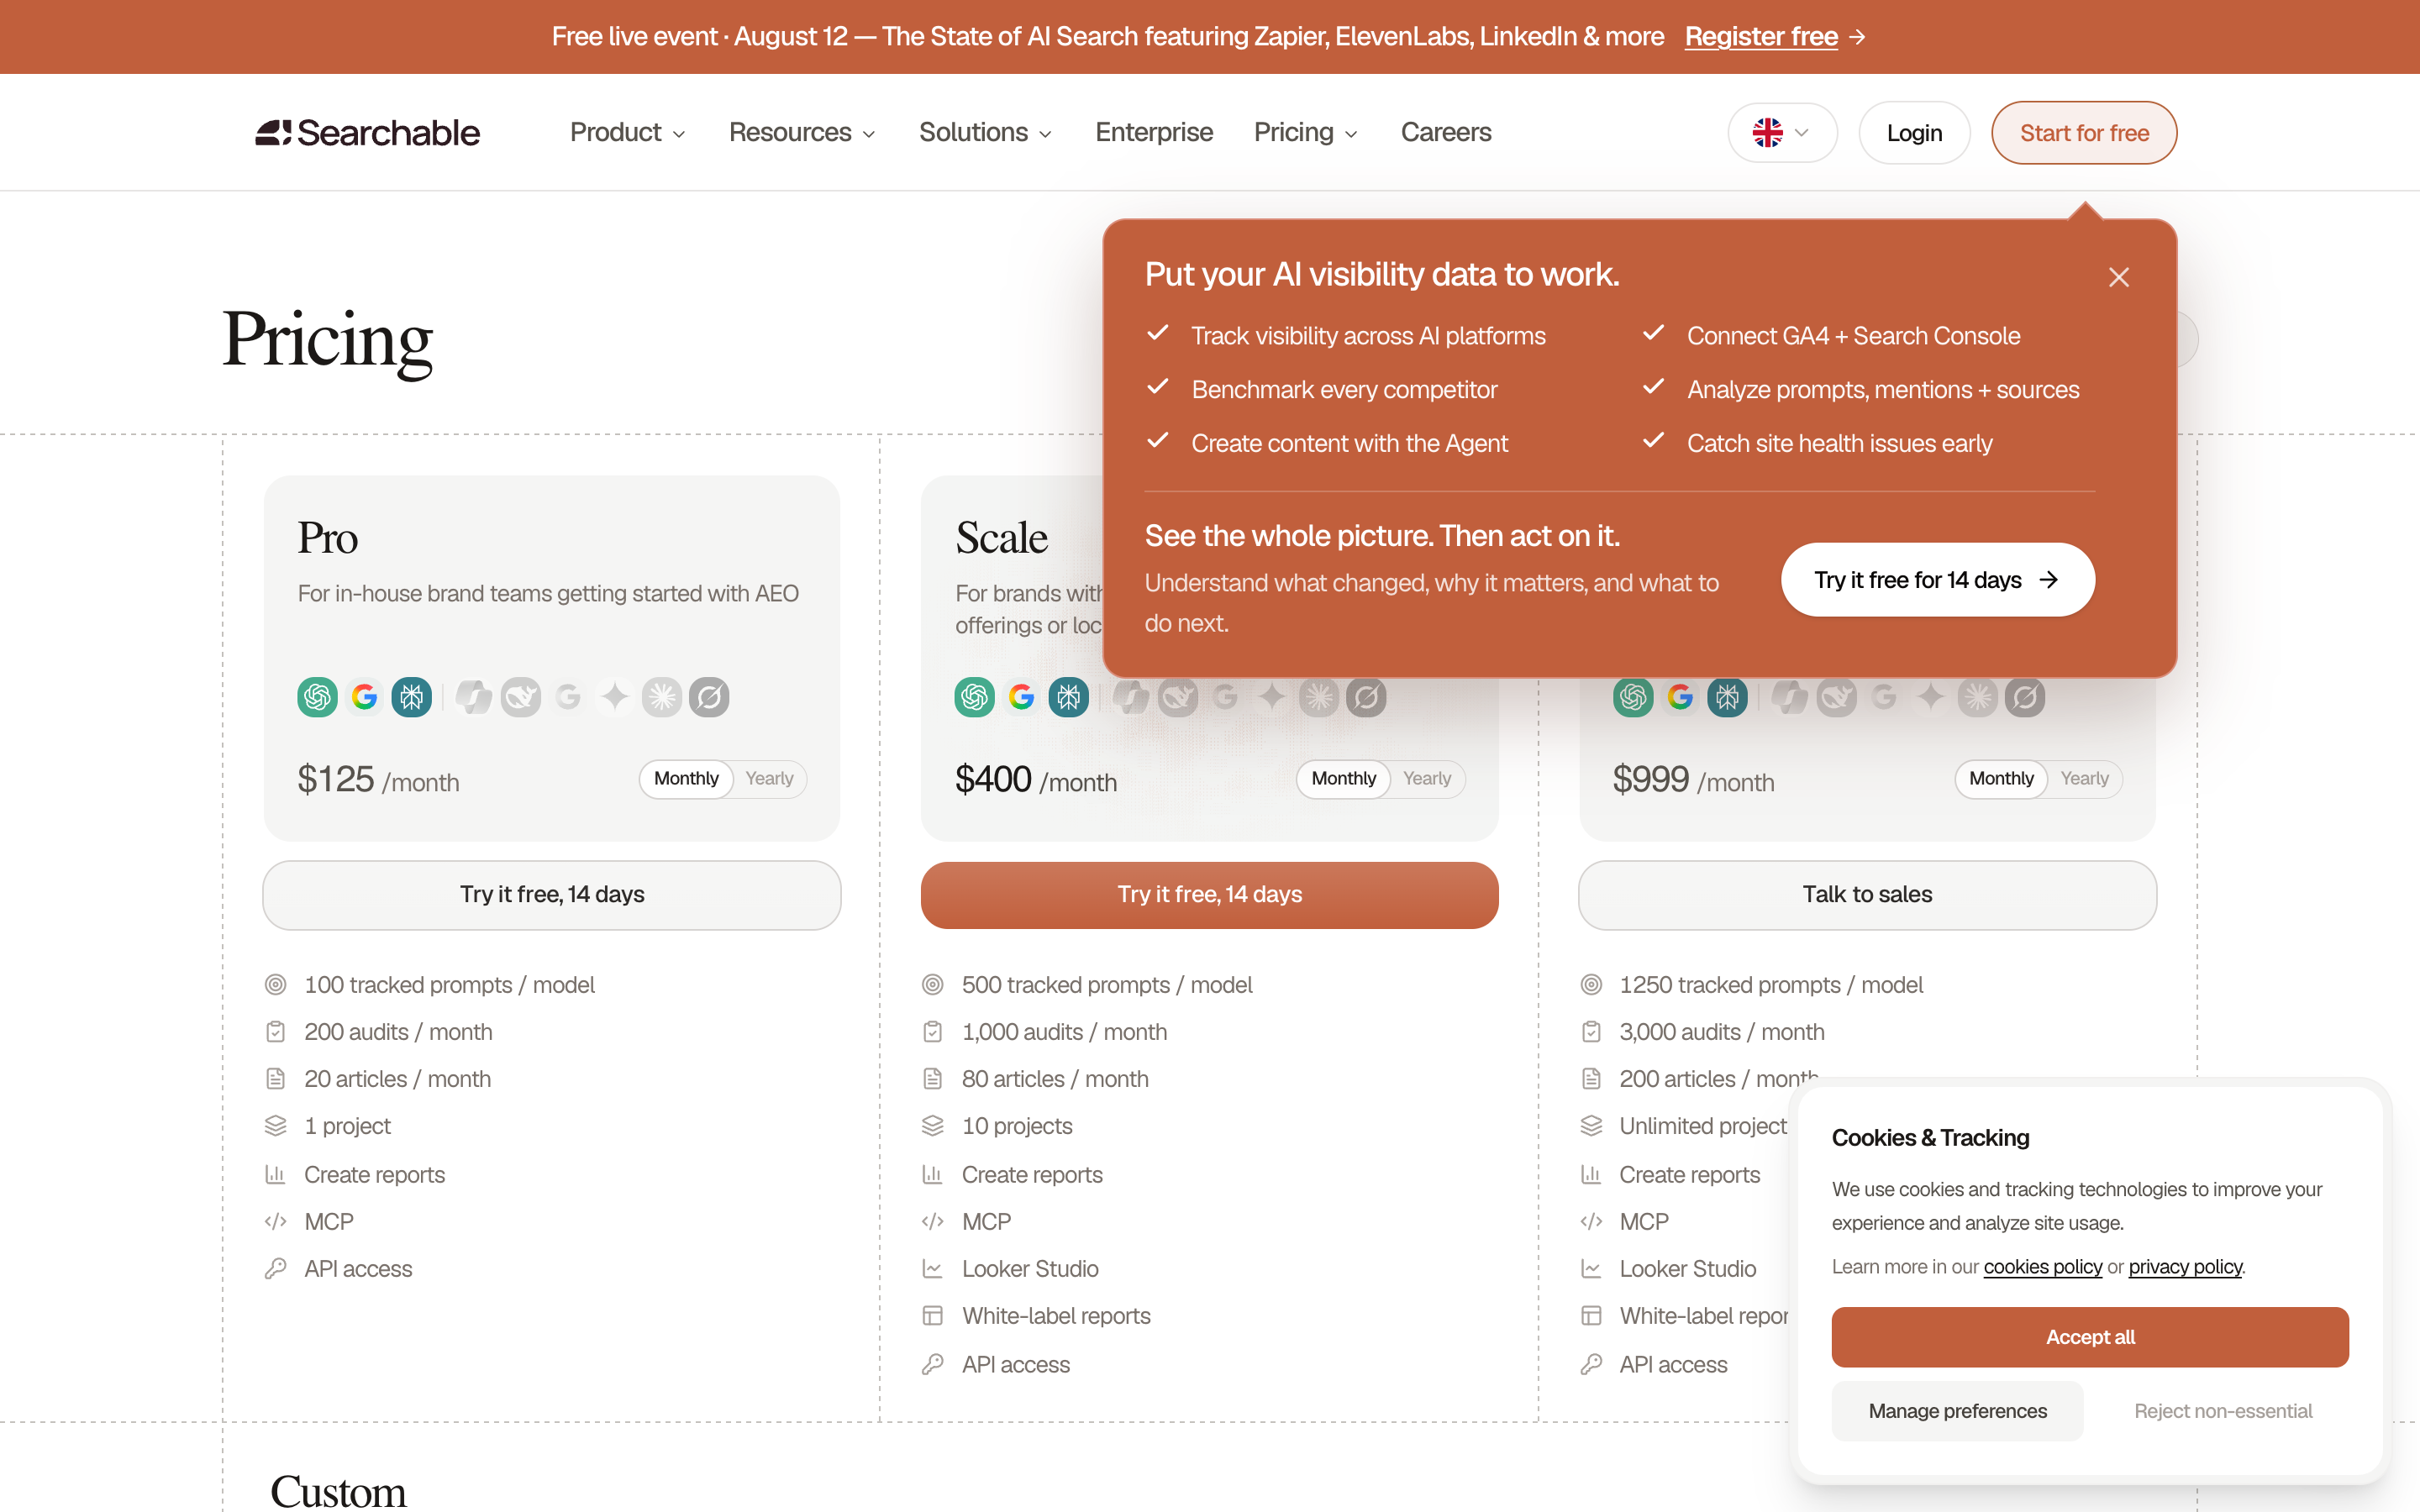This screenshot has width=2420, height=1512.
Task: Click "80 articles / month" in Scale features
Action: coord(1055,1079)
